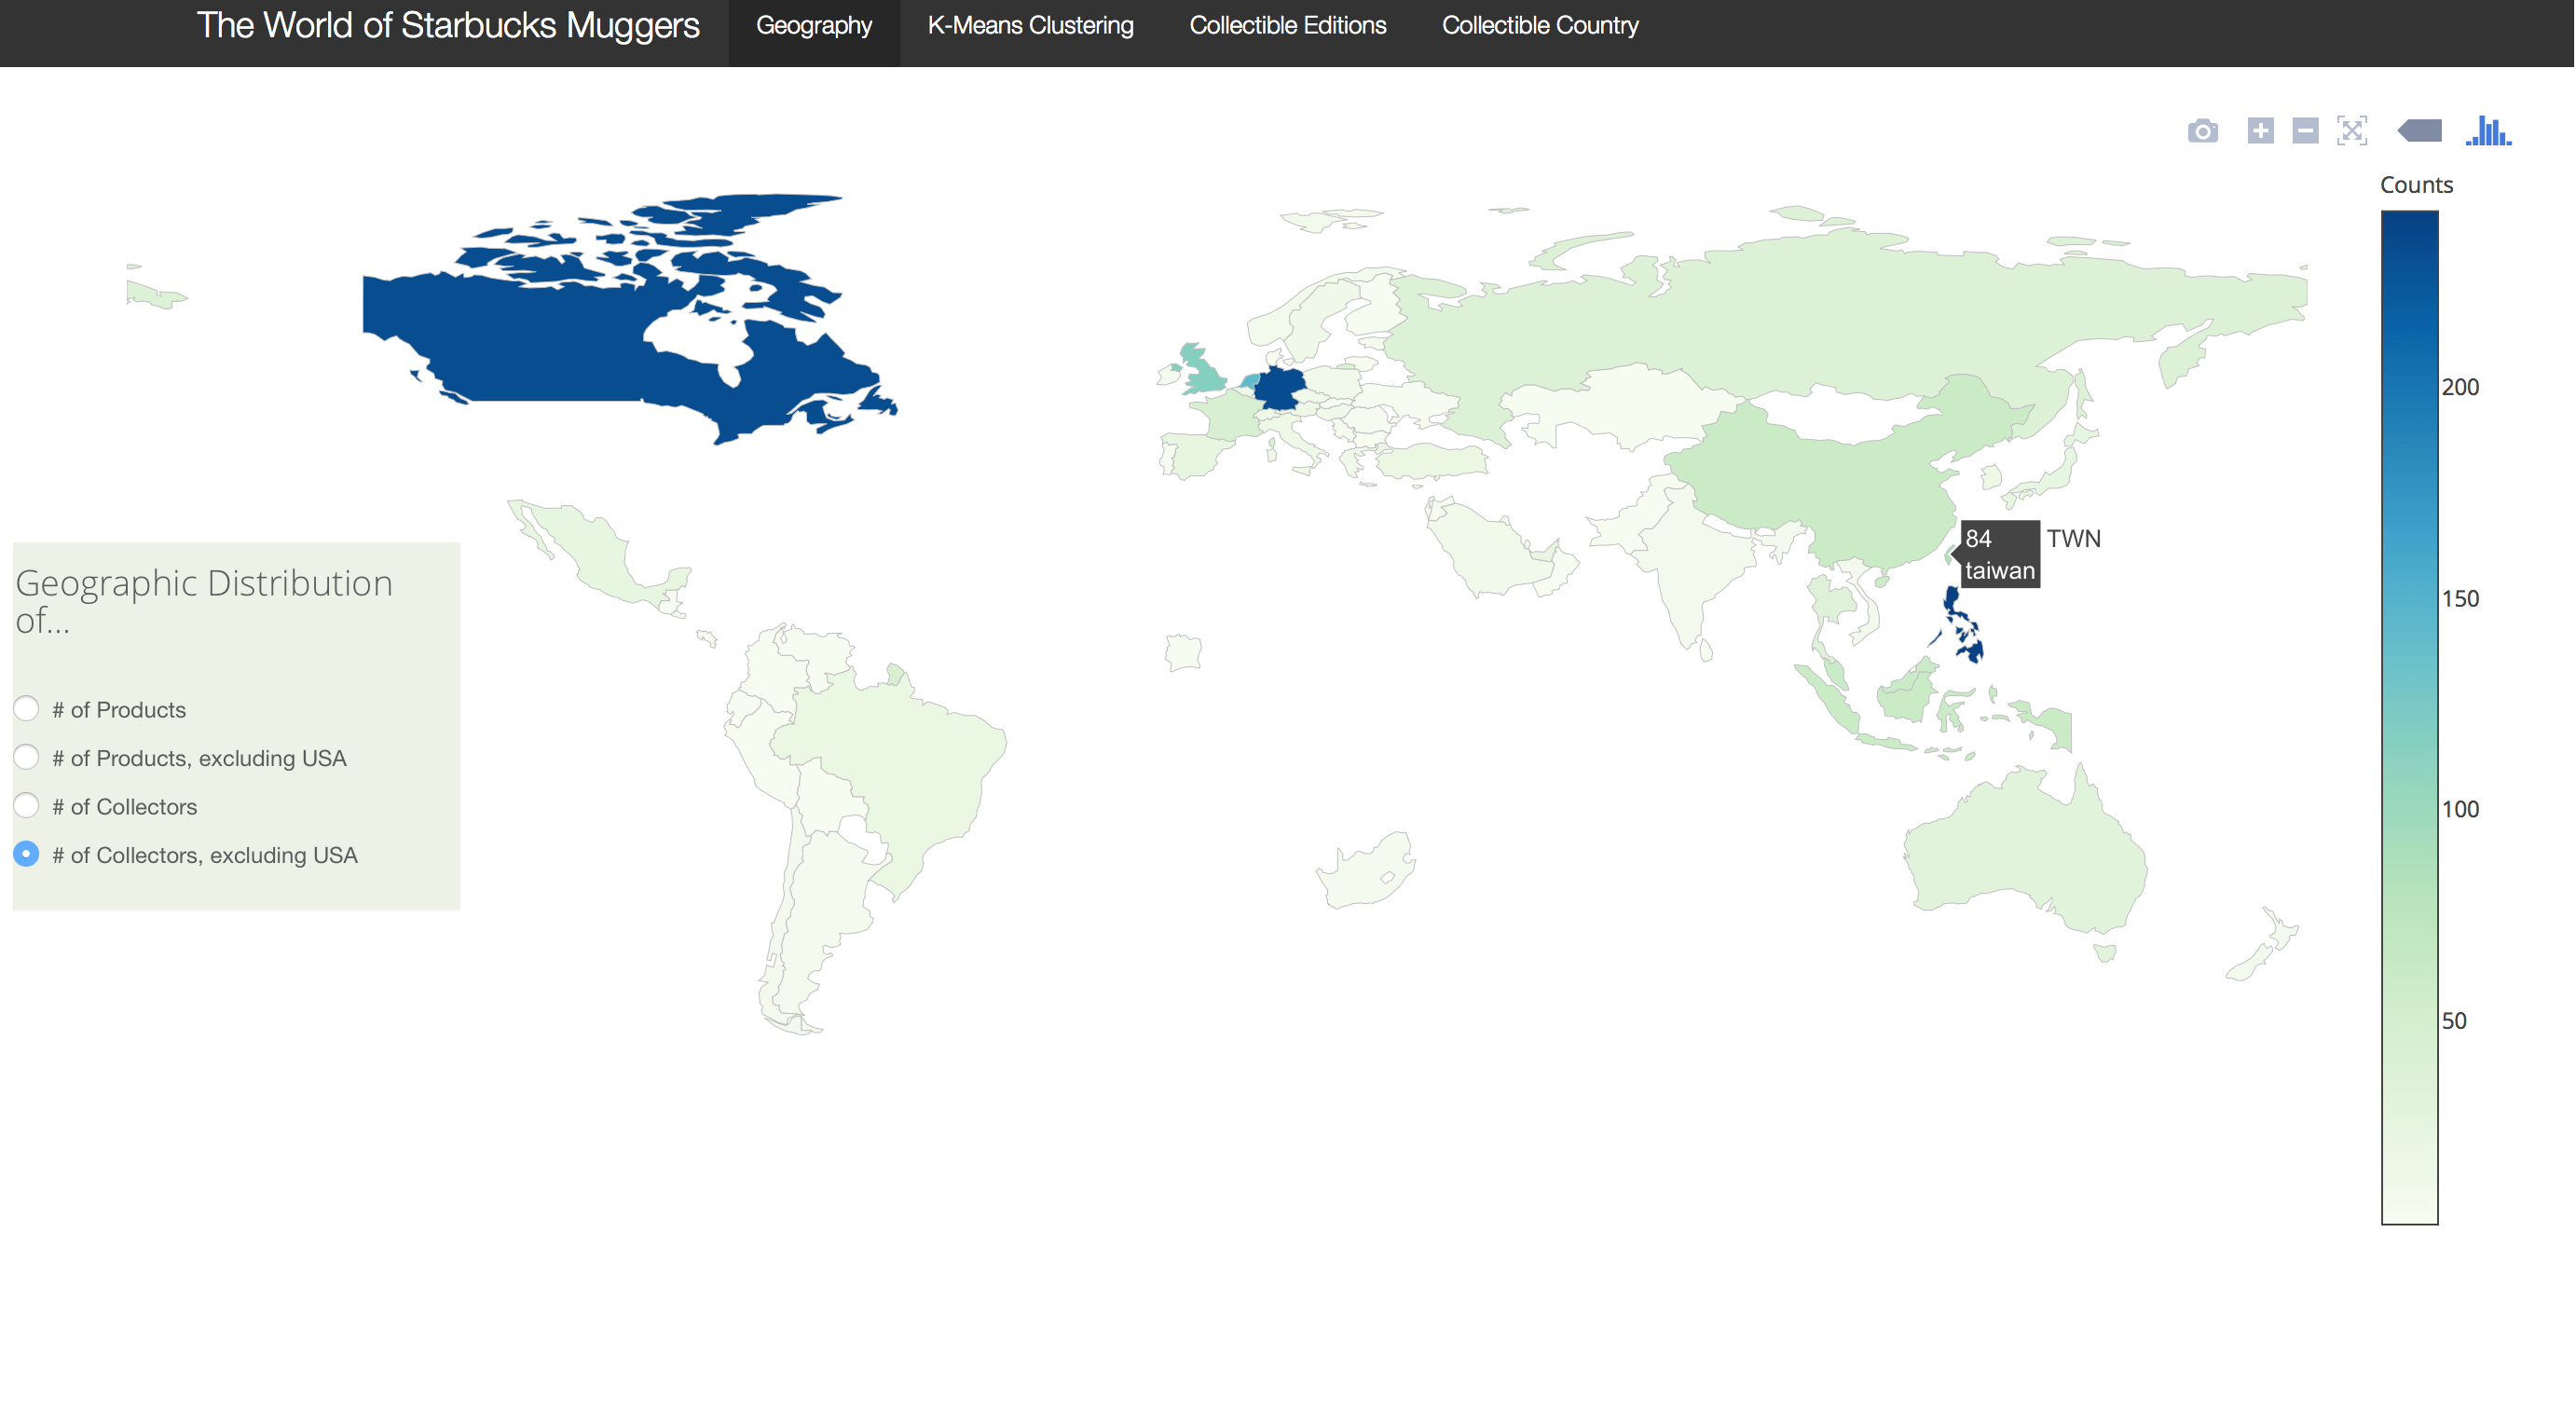The image size is (2576, 1424).
Task: Click Germany on the map
Action: pos(1279,389)
